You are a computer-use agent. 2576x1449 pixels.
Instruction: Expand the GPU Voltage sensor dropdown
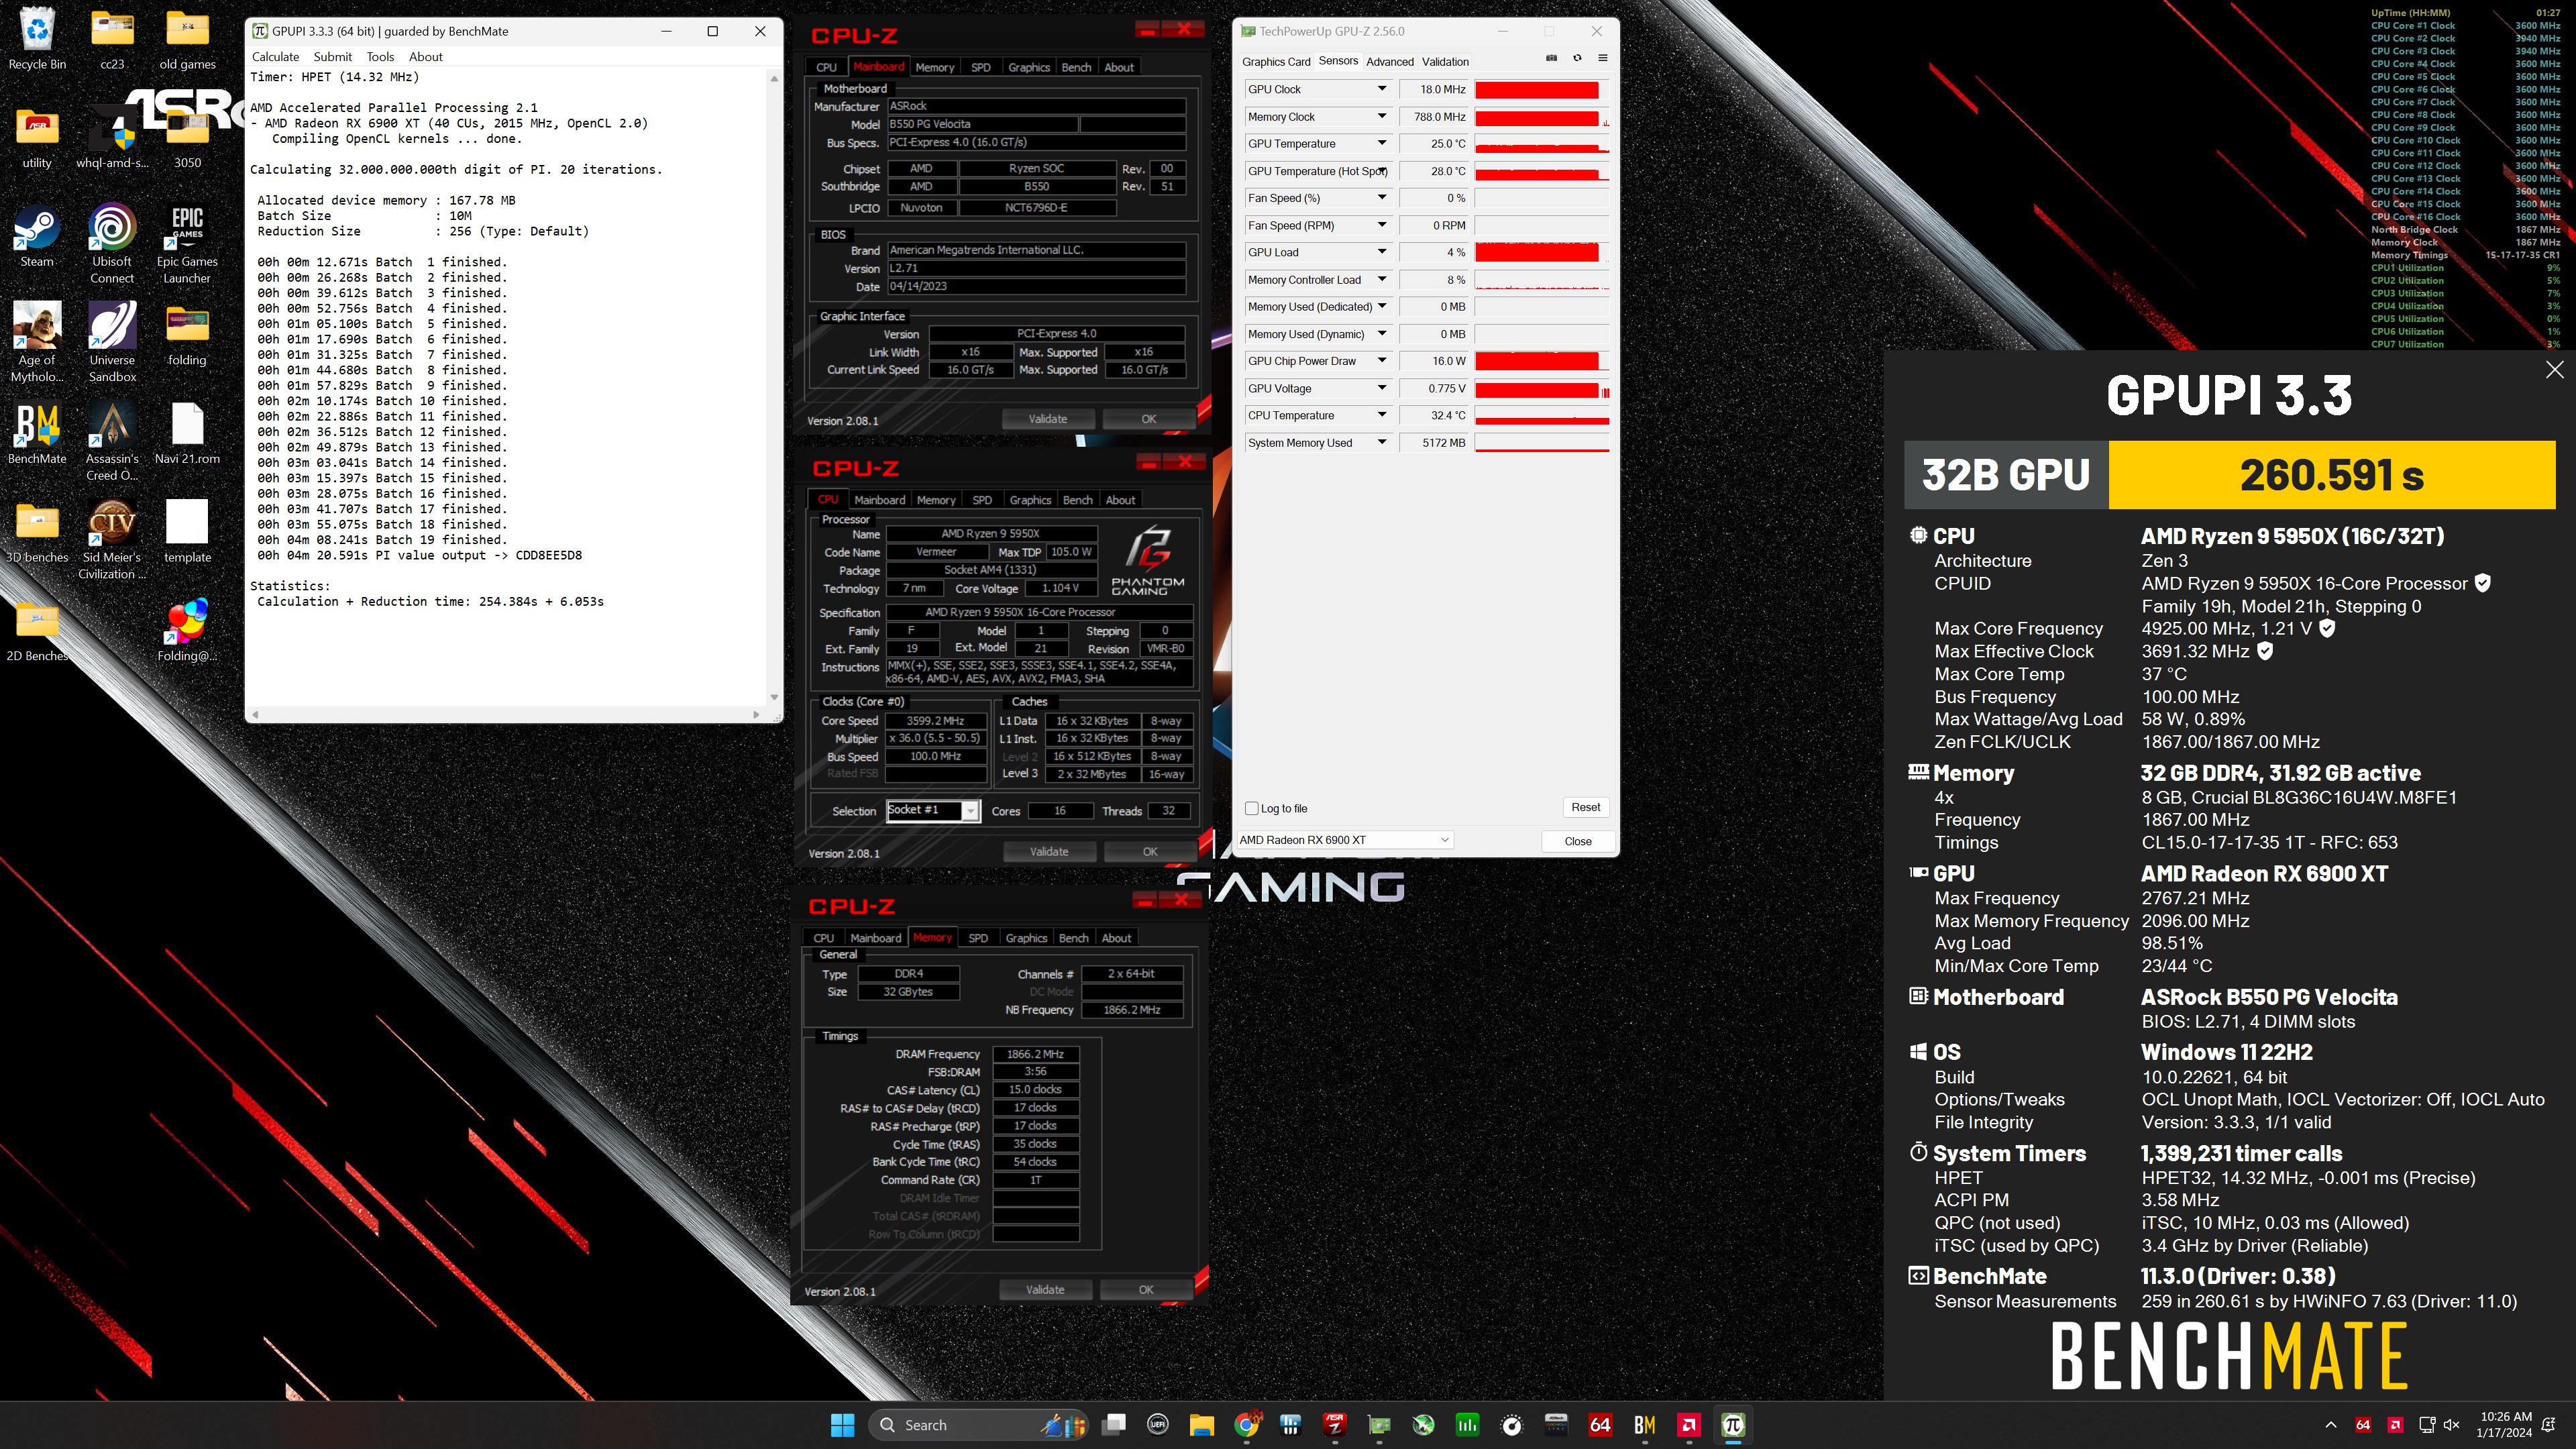click(x=1382, y=388)
